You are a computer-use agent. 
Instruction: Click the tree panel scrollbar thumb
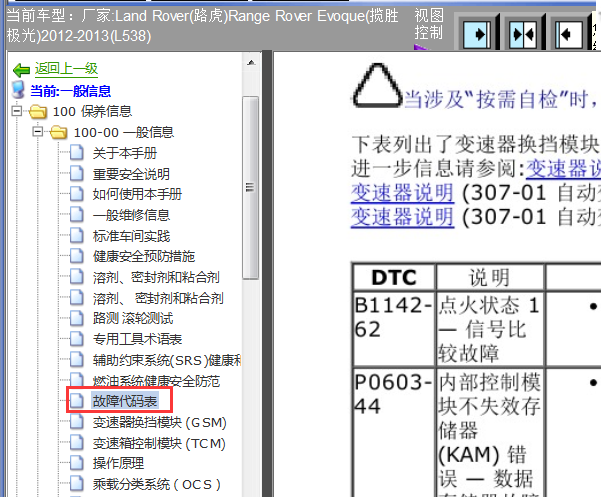tap(251, 188)
